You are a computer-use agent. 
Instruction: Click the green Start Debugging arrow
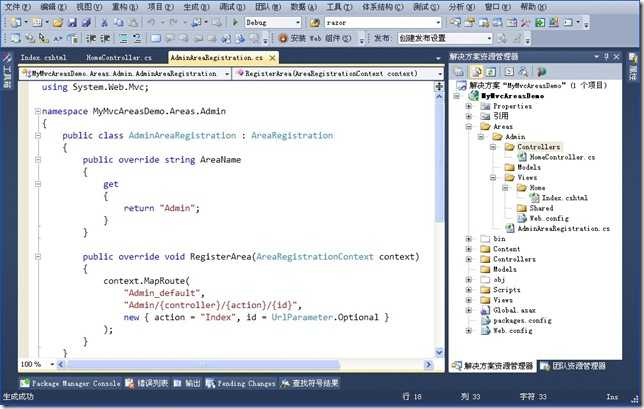pyautogui.click(x=235, y=22)
